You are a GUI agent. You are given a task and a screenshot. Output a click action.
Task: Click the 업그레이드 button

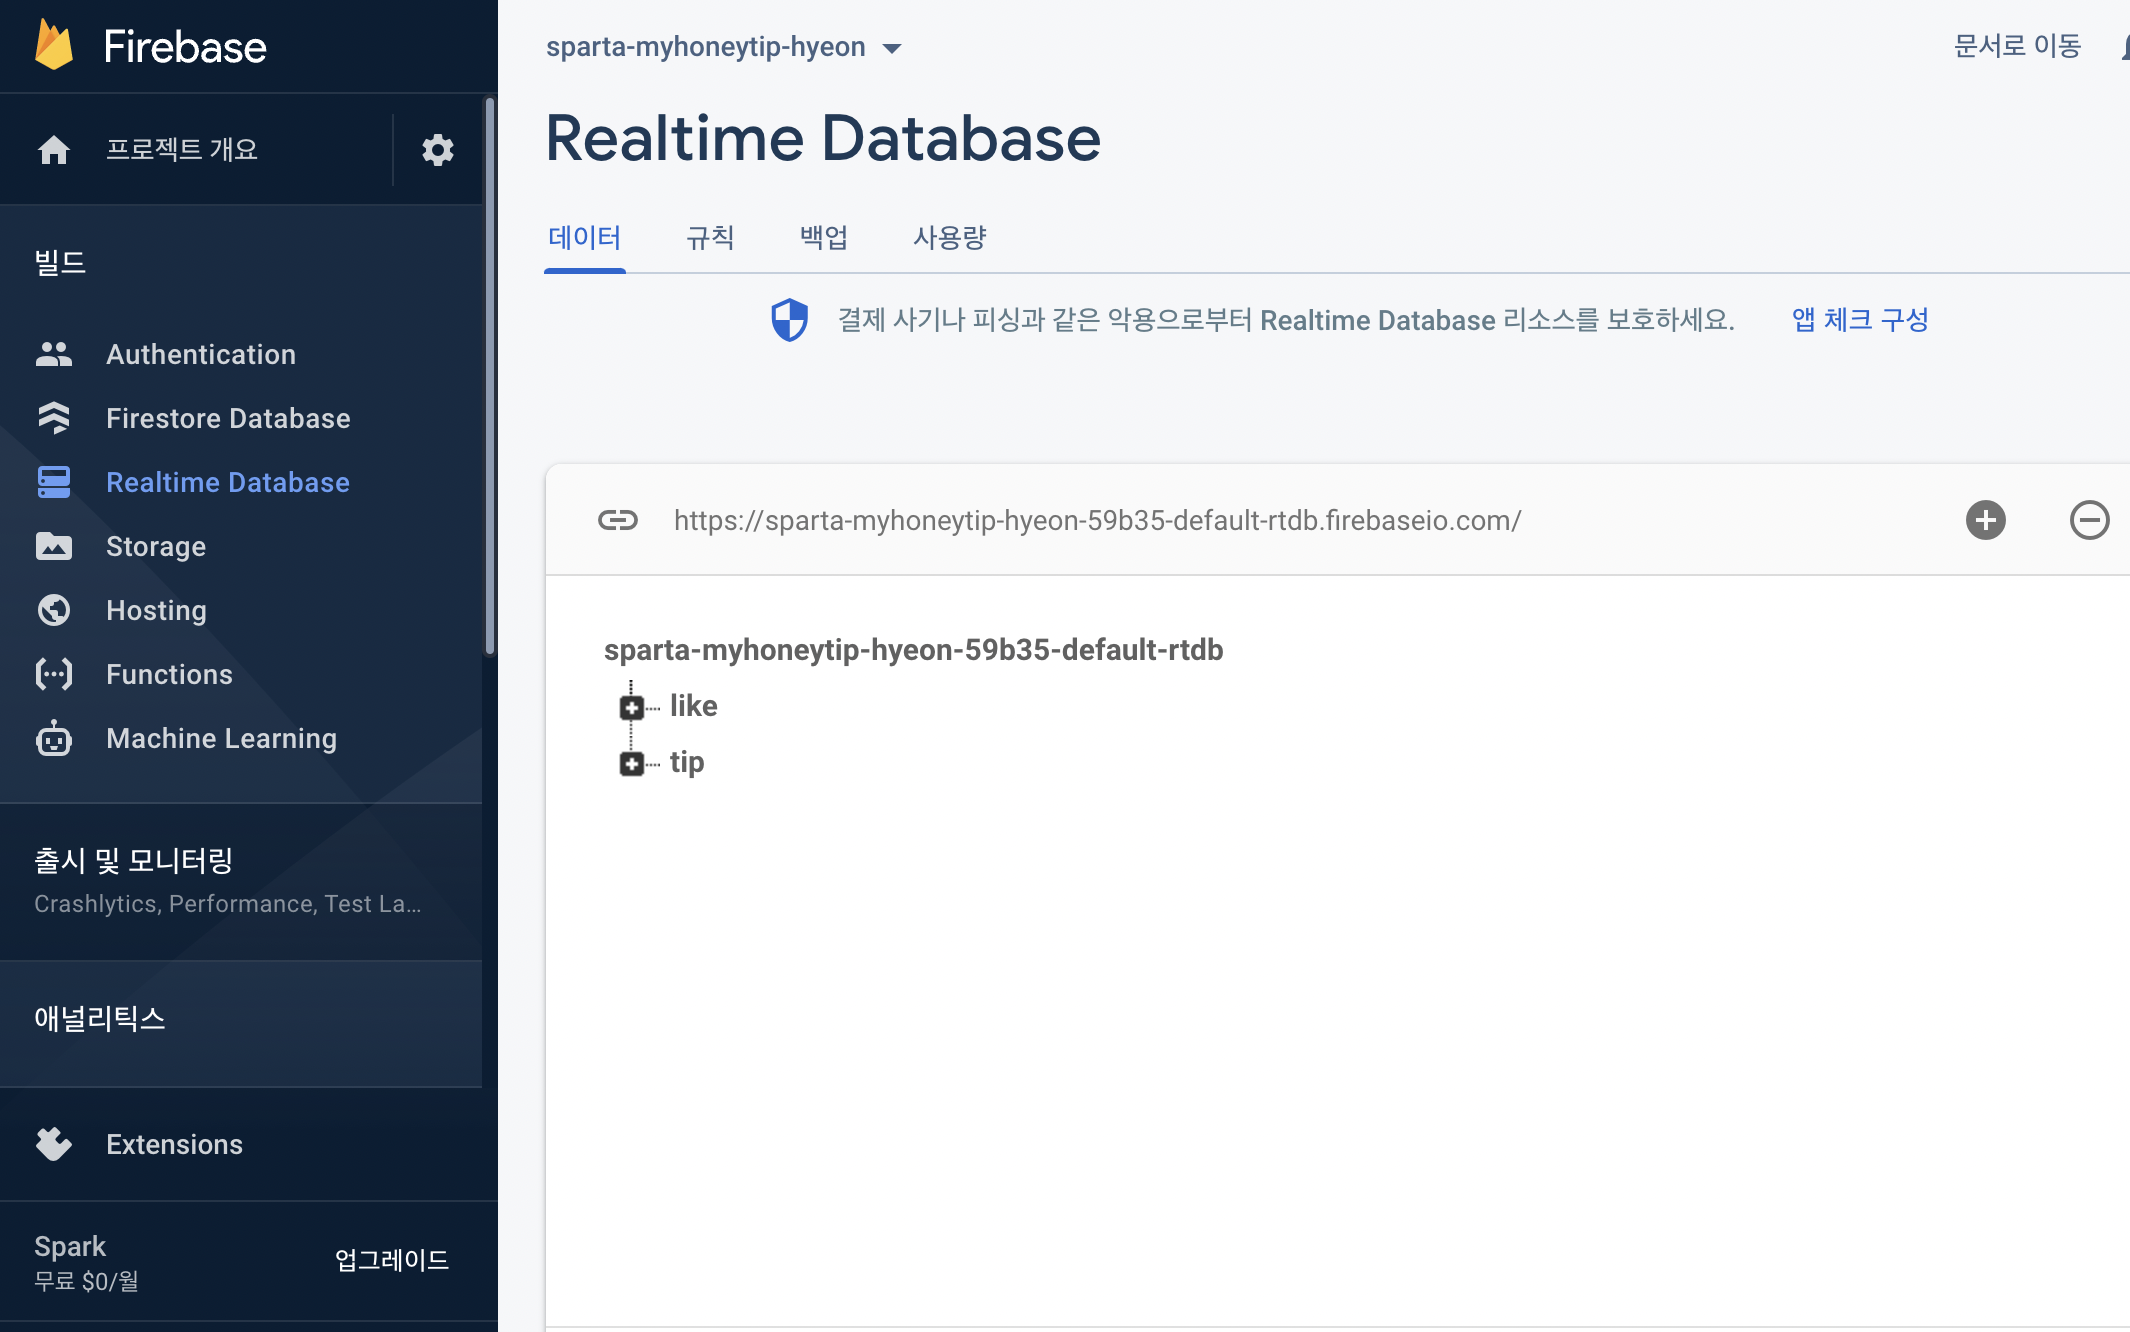pos(392,1260)
